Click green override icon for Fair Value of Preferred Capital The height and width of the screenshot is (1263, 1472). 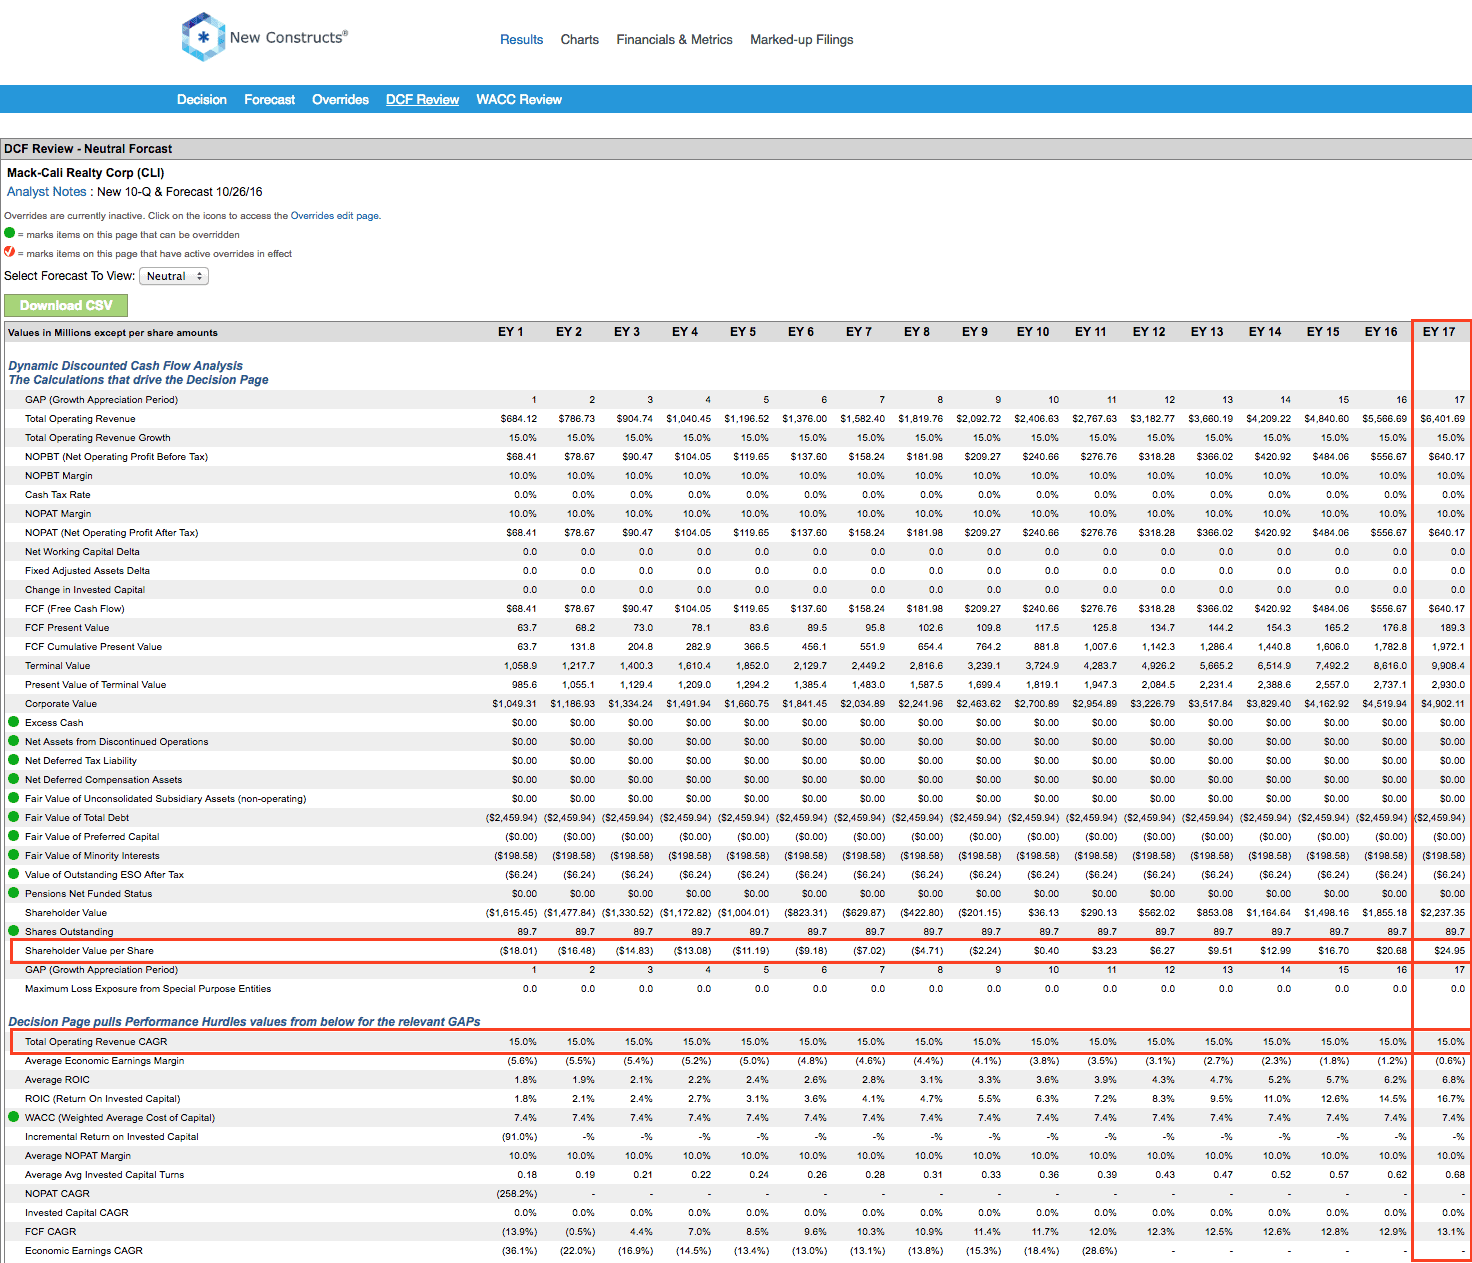[14, 836]
